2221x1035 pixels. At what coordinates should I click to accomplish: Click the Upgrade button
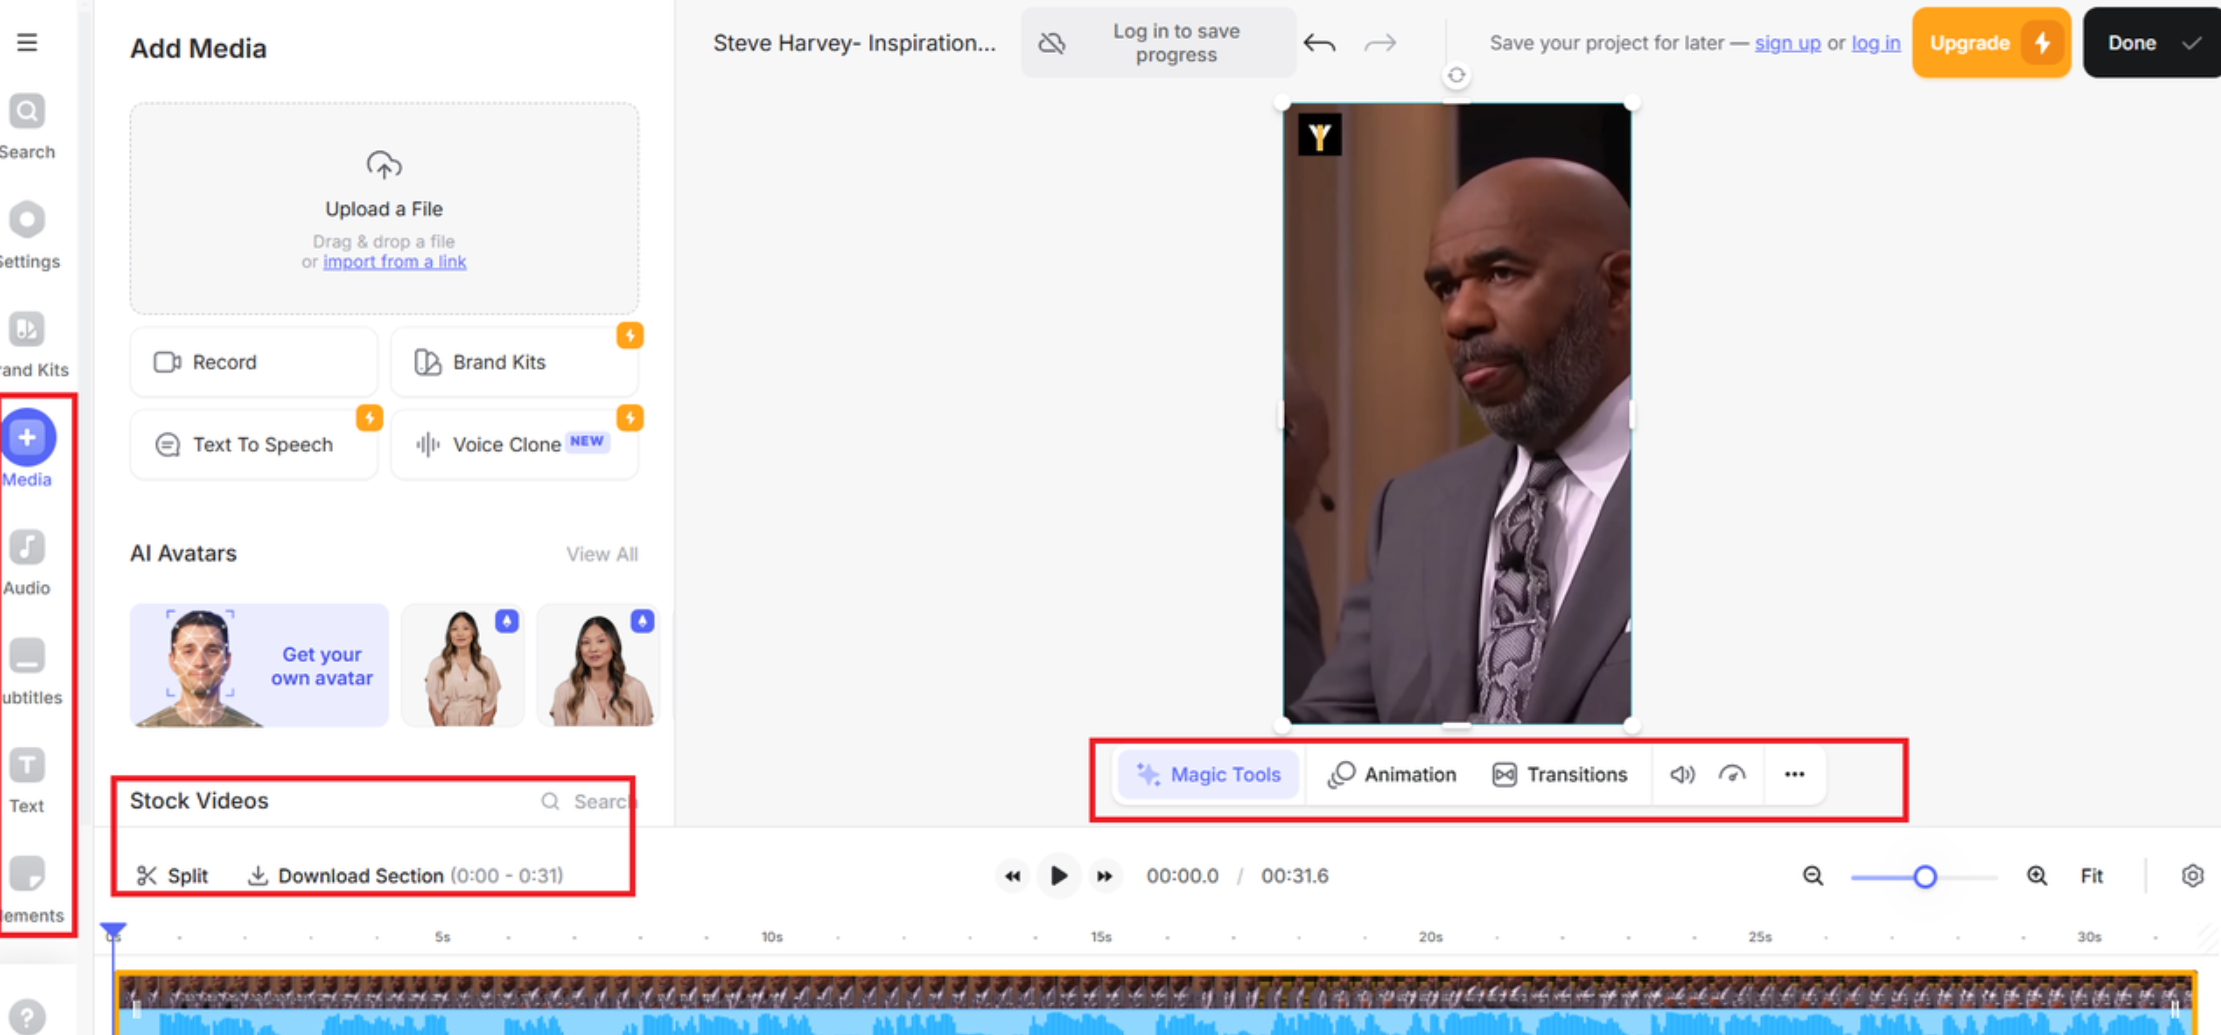pyautogui.click(x=1990, y=42)
